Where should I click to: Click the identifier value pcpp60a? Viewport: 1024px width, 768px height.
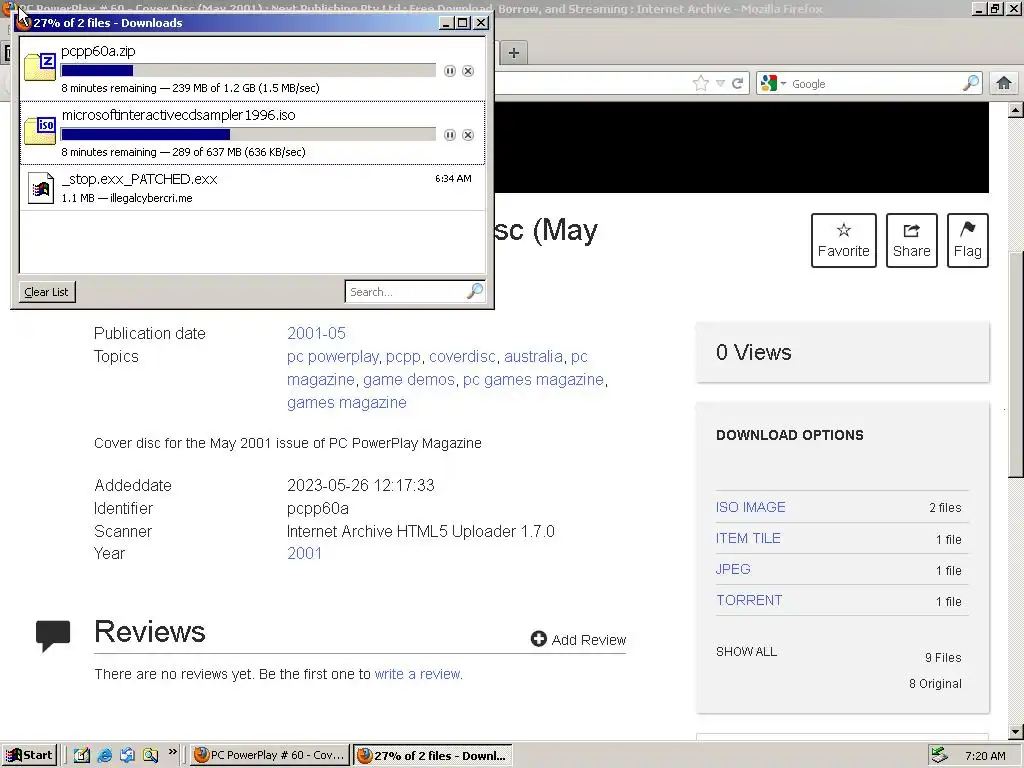(x=318, y=508)
